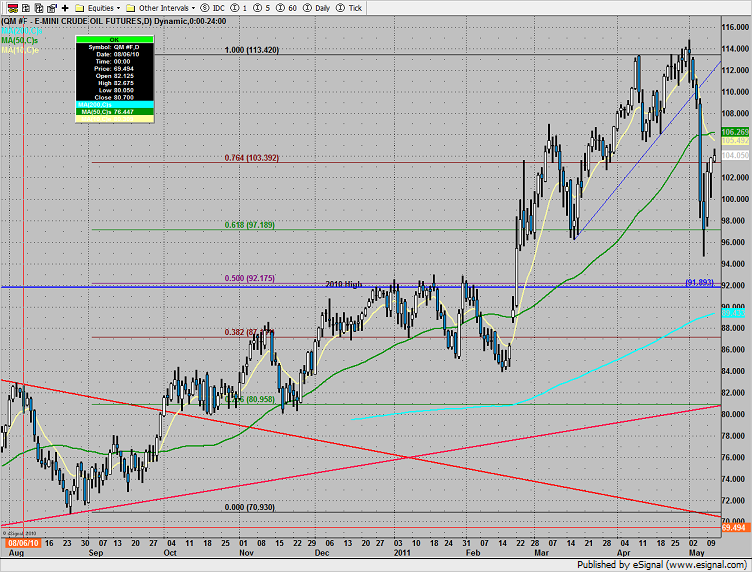Click the Fibonacci label 1.000 (113.420)
752x572 pixels.
[252, 50]
